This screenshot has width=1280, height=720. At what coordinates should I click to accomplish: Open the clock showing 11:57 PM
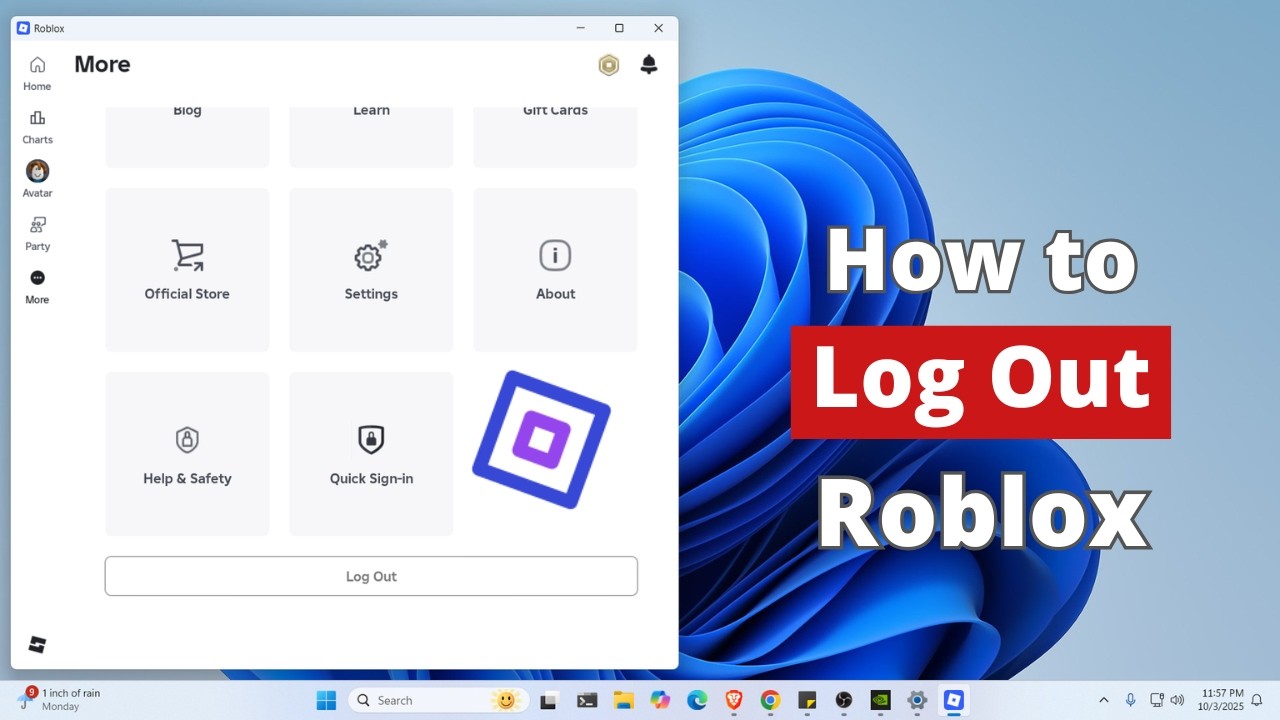pos(1221,700)
